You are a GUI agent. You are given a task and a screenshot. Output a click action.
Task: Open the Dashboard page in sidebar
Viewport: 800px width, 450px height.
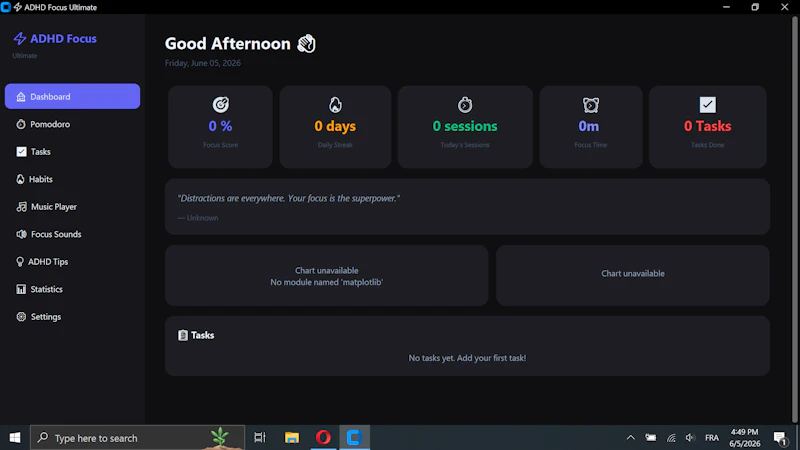[x=72, y=96]
